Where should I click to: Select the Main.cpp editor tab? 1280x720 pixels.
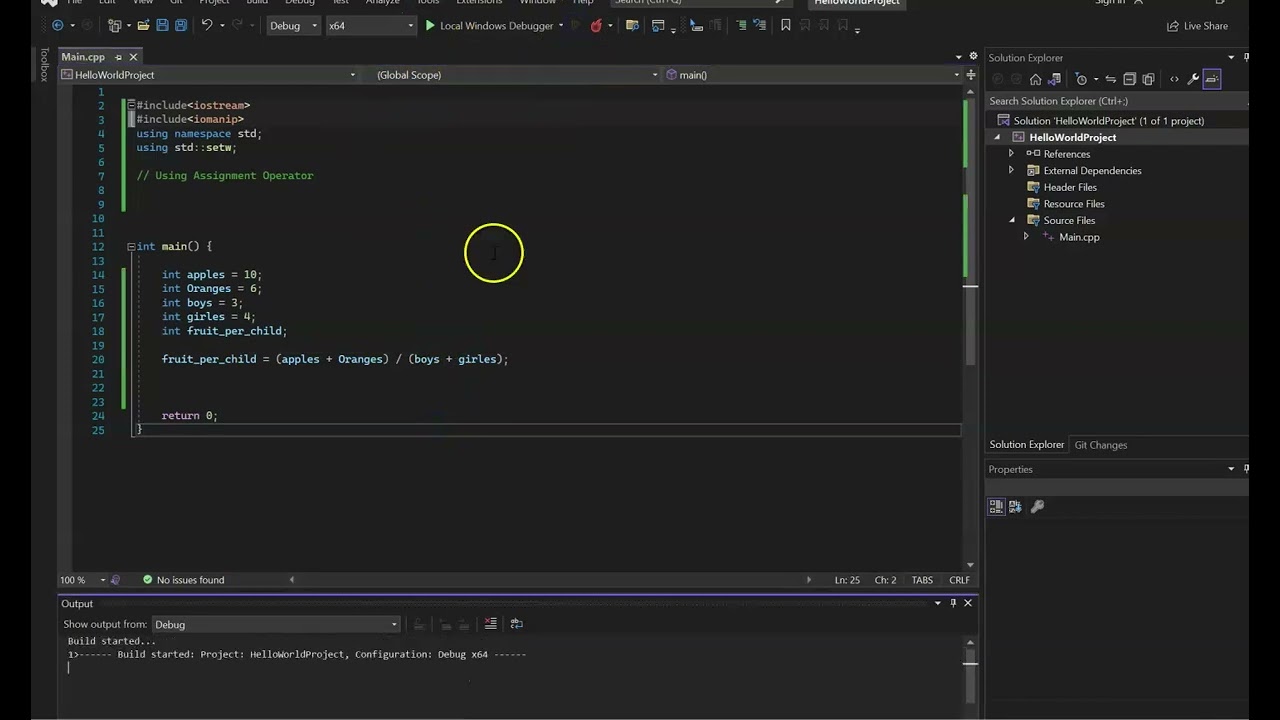coord(83,57)
